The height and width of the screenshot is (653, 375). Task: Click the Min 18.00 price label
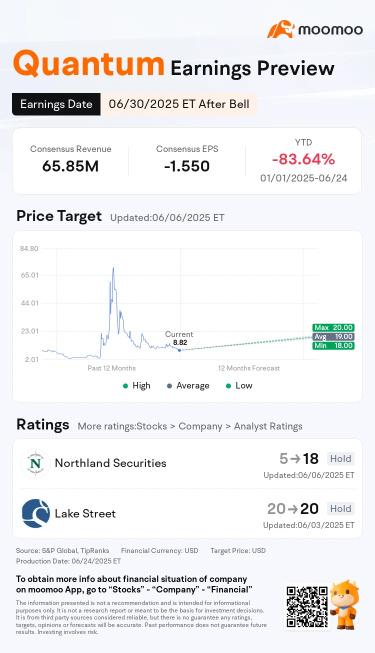click(x=333, y=346)
